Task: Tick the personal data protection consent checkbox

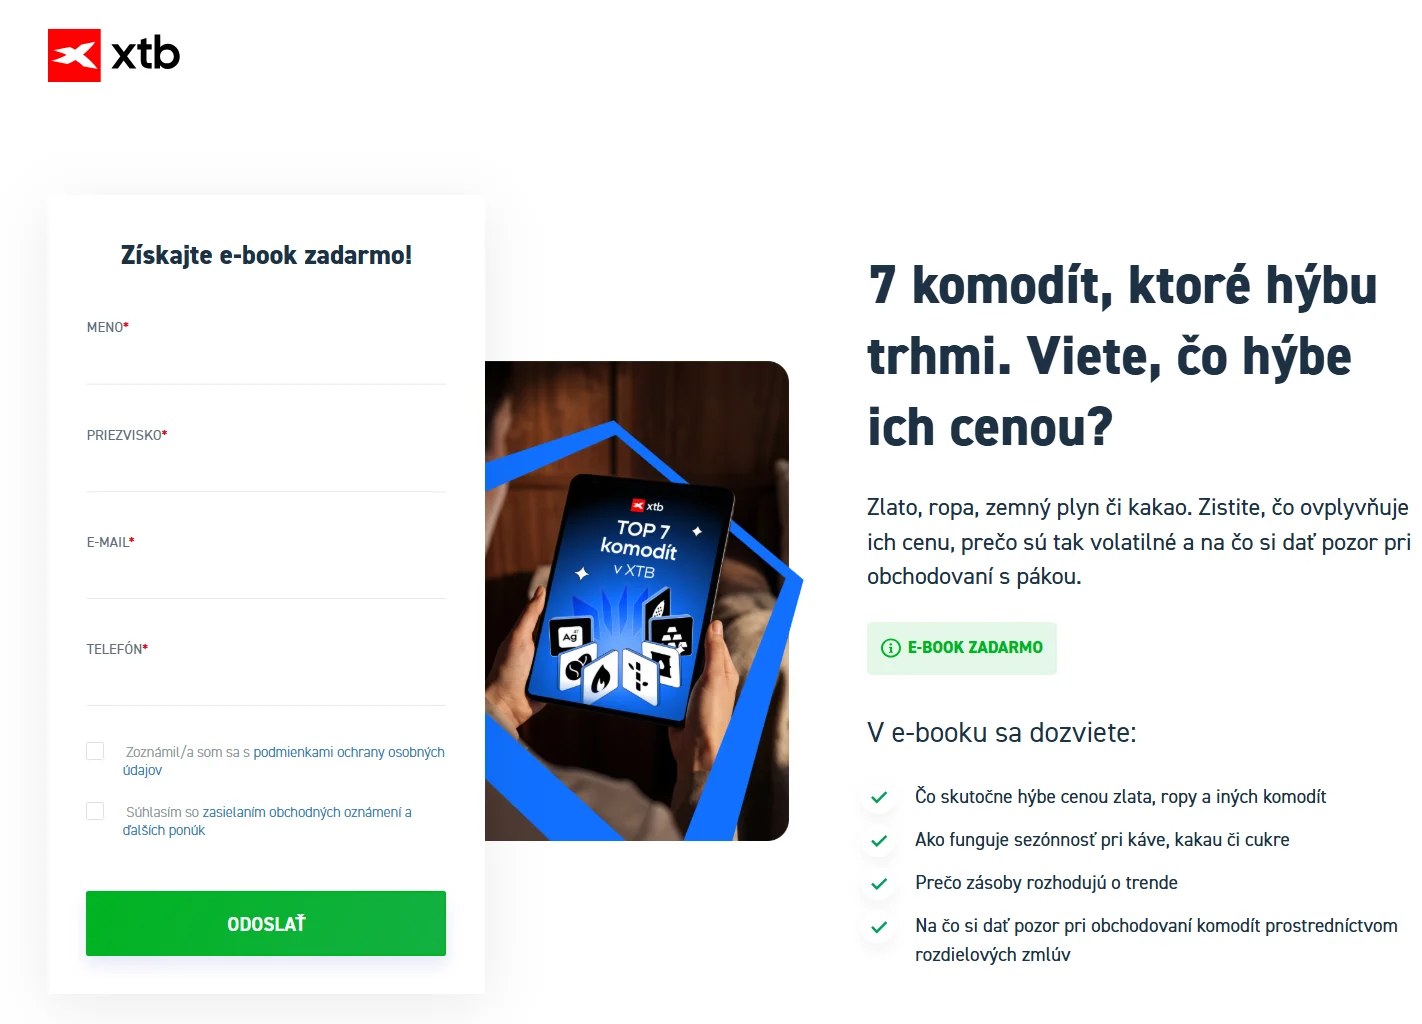Action: 95,751
